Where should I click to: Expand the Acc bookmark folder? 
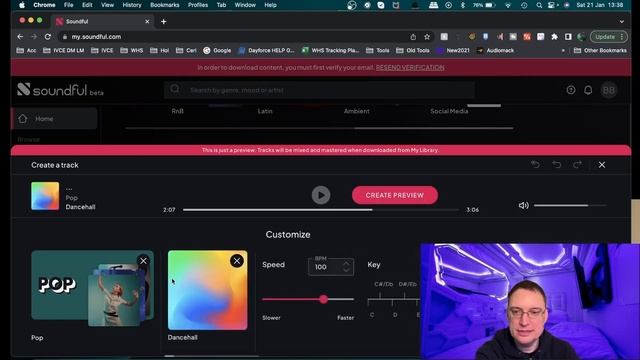pos(27,50)
